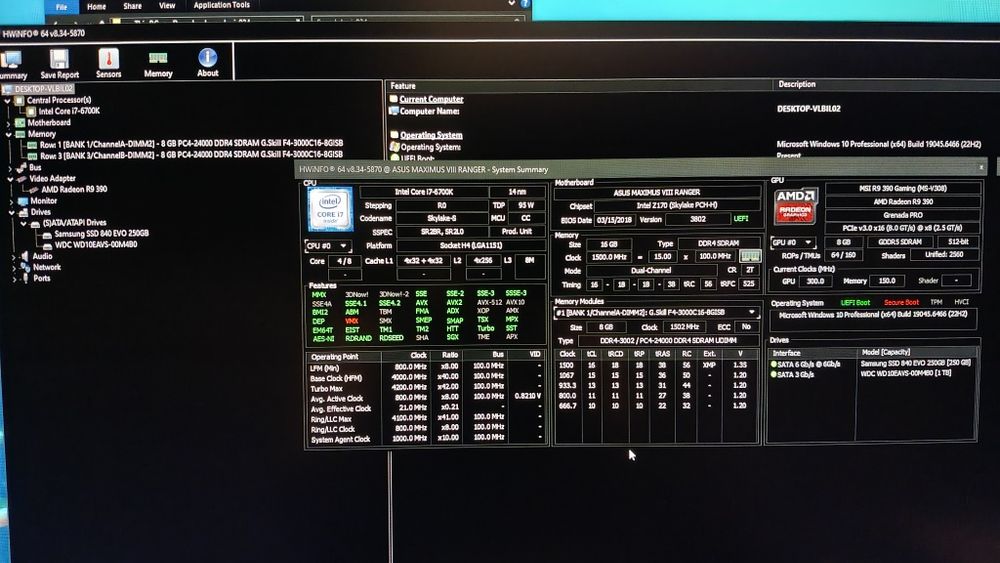Viewport: 1000px width, 563px height.
Task: Click the BIOS Version field 3802
Action: (698, 219)
